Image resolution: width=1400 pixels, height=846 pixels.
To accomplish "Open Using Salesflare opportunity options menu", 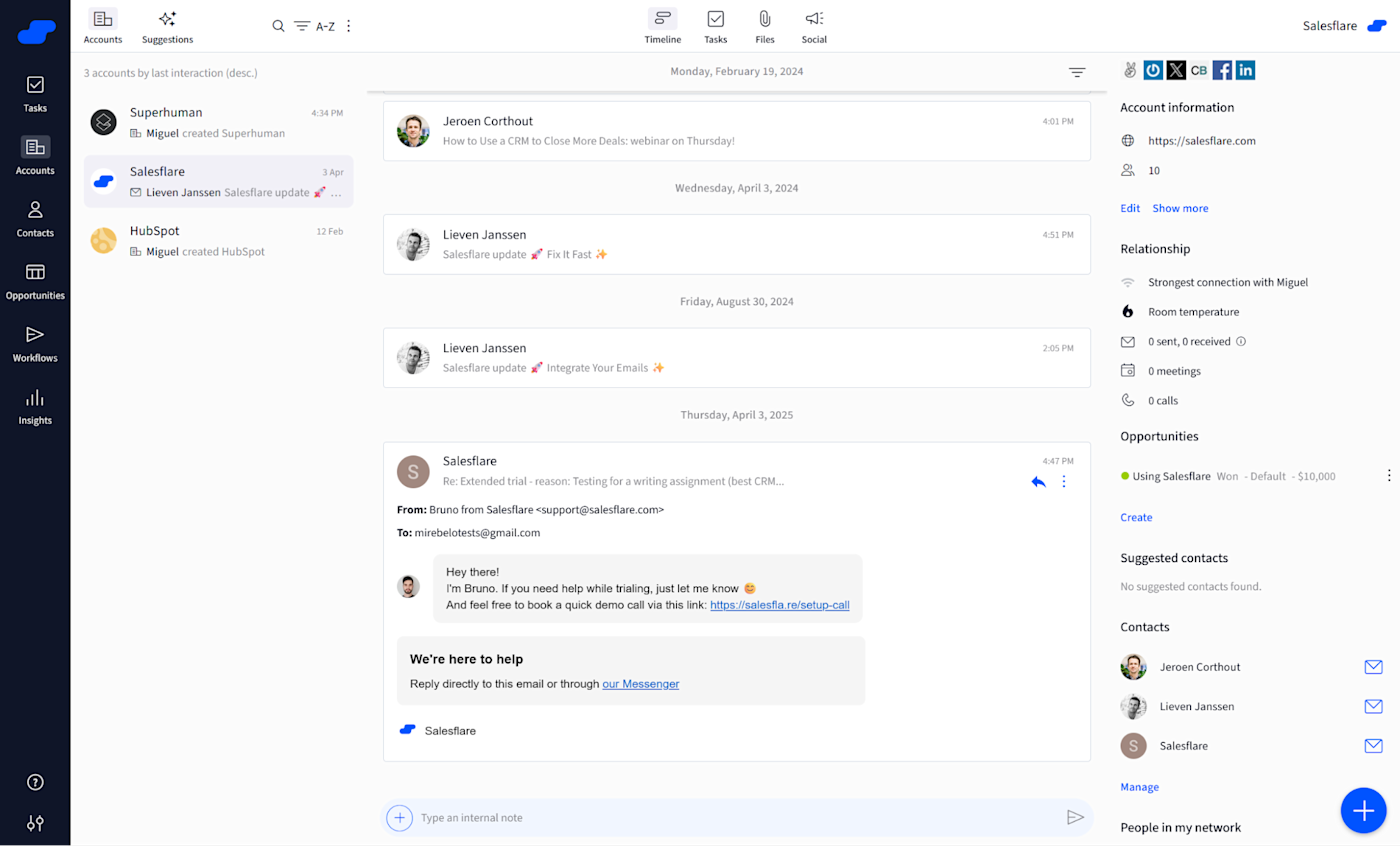I will tap(1388, 476).
